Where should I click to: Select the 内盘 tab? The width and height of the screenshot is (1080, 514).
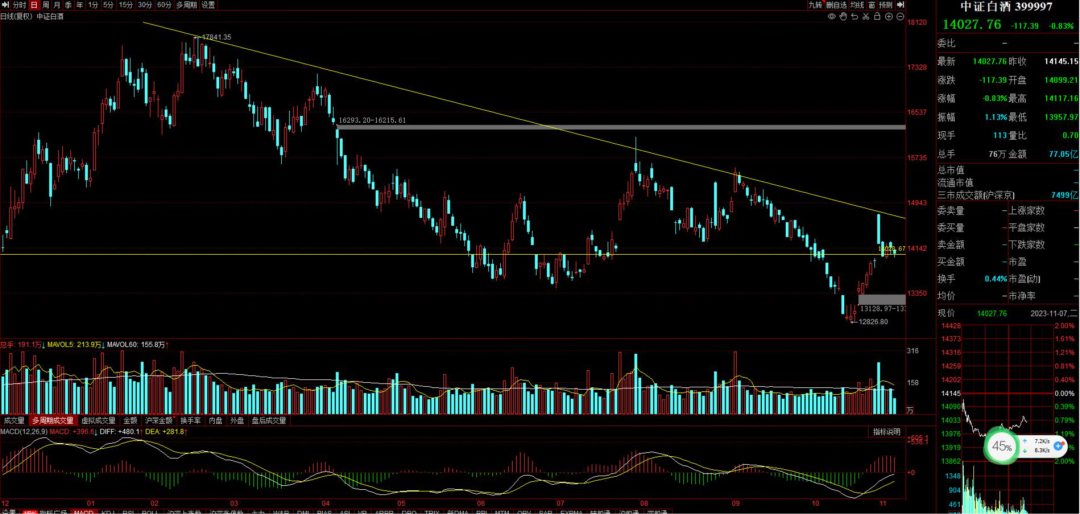point(216,420)
